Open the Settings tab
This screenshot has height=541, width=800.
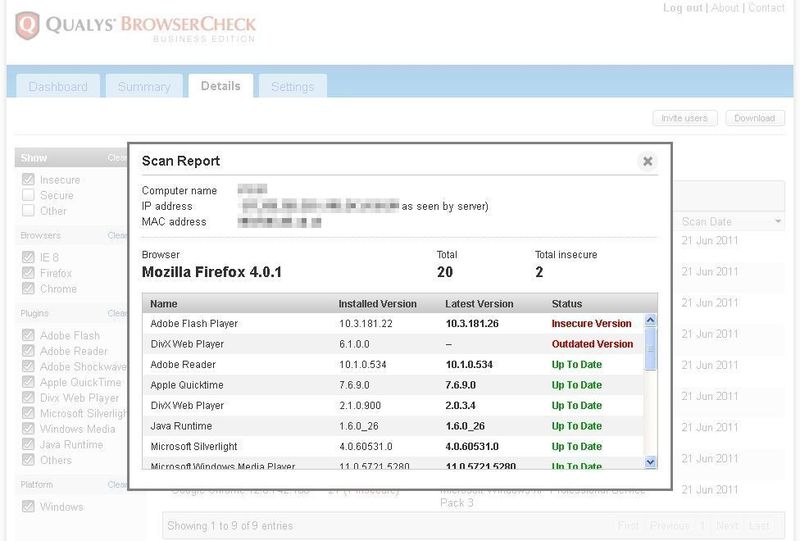[x=292, y=86]
